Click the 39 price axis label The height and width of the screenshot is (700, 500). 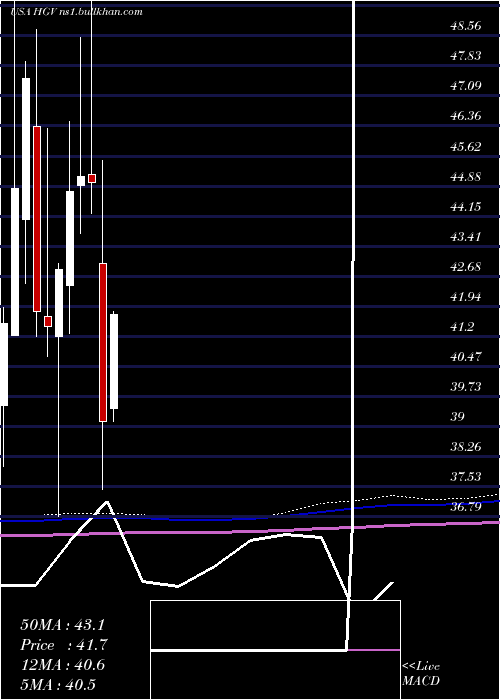458,417
